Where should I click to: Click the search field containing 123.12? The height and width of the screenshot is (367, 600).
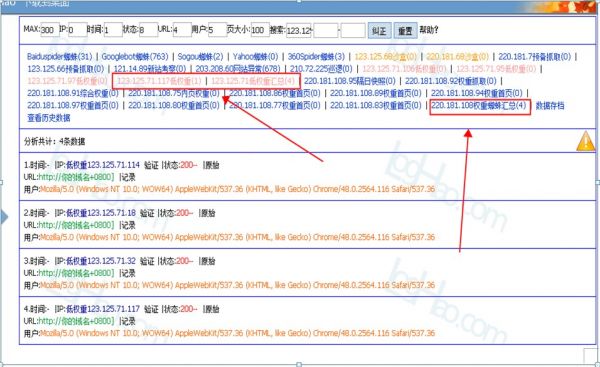coord(298,31)
